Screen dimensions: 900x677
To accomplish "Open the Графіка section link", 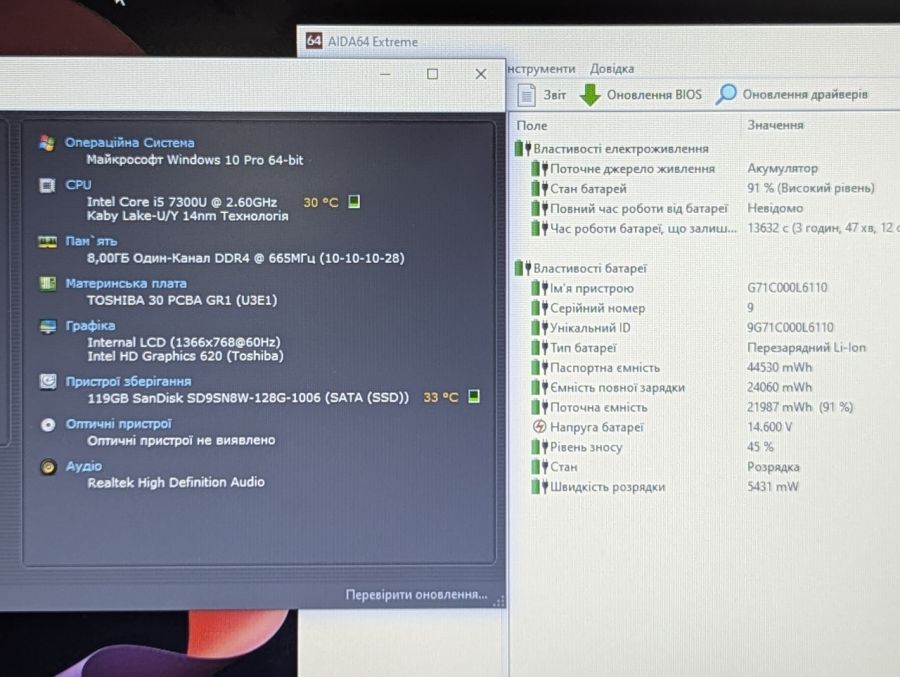I will coord(90,326).
